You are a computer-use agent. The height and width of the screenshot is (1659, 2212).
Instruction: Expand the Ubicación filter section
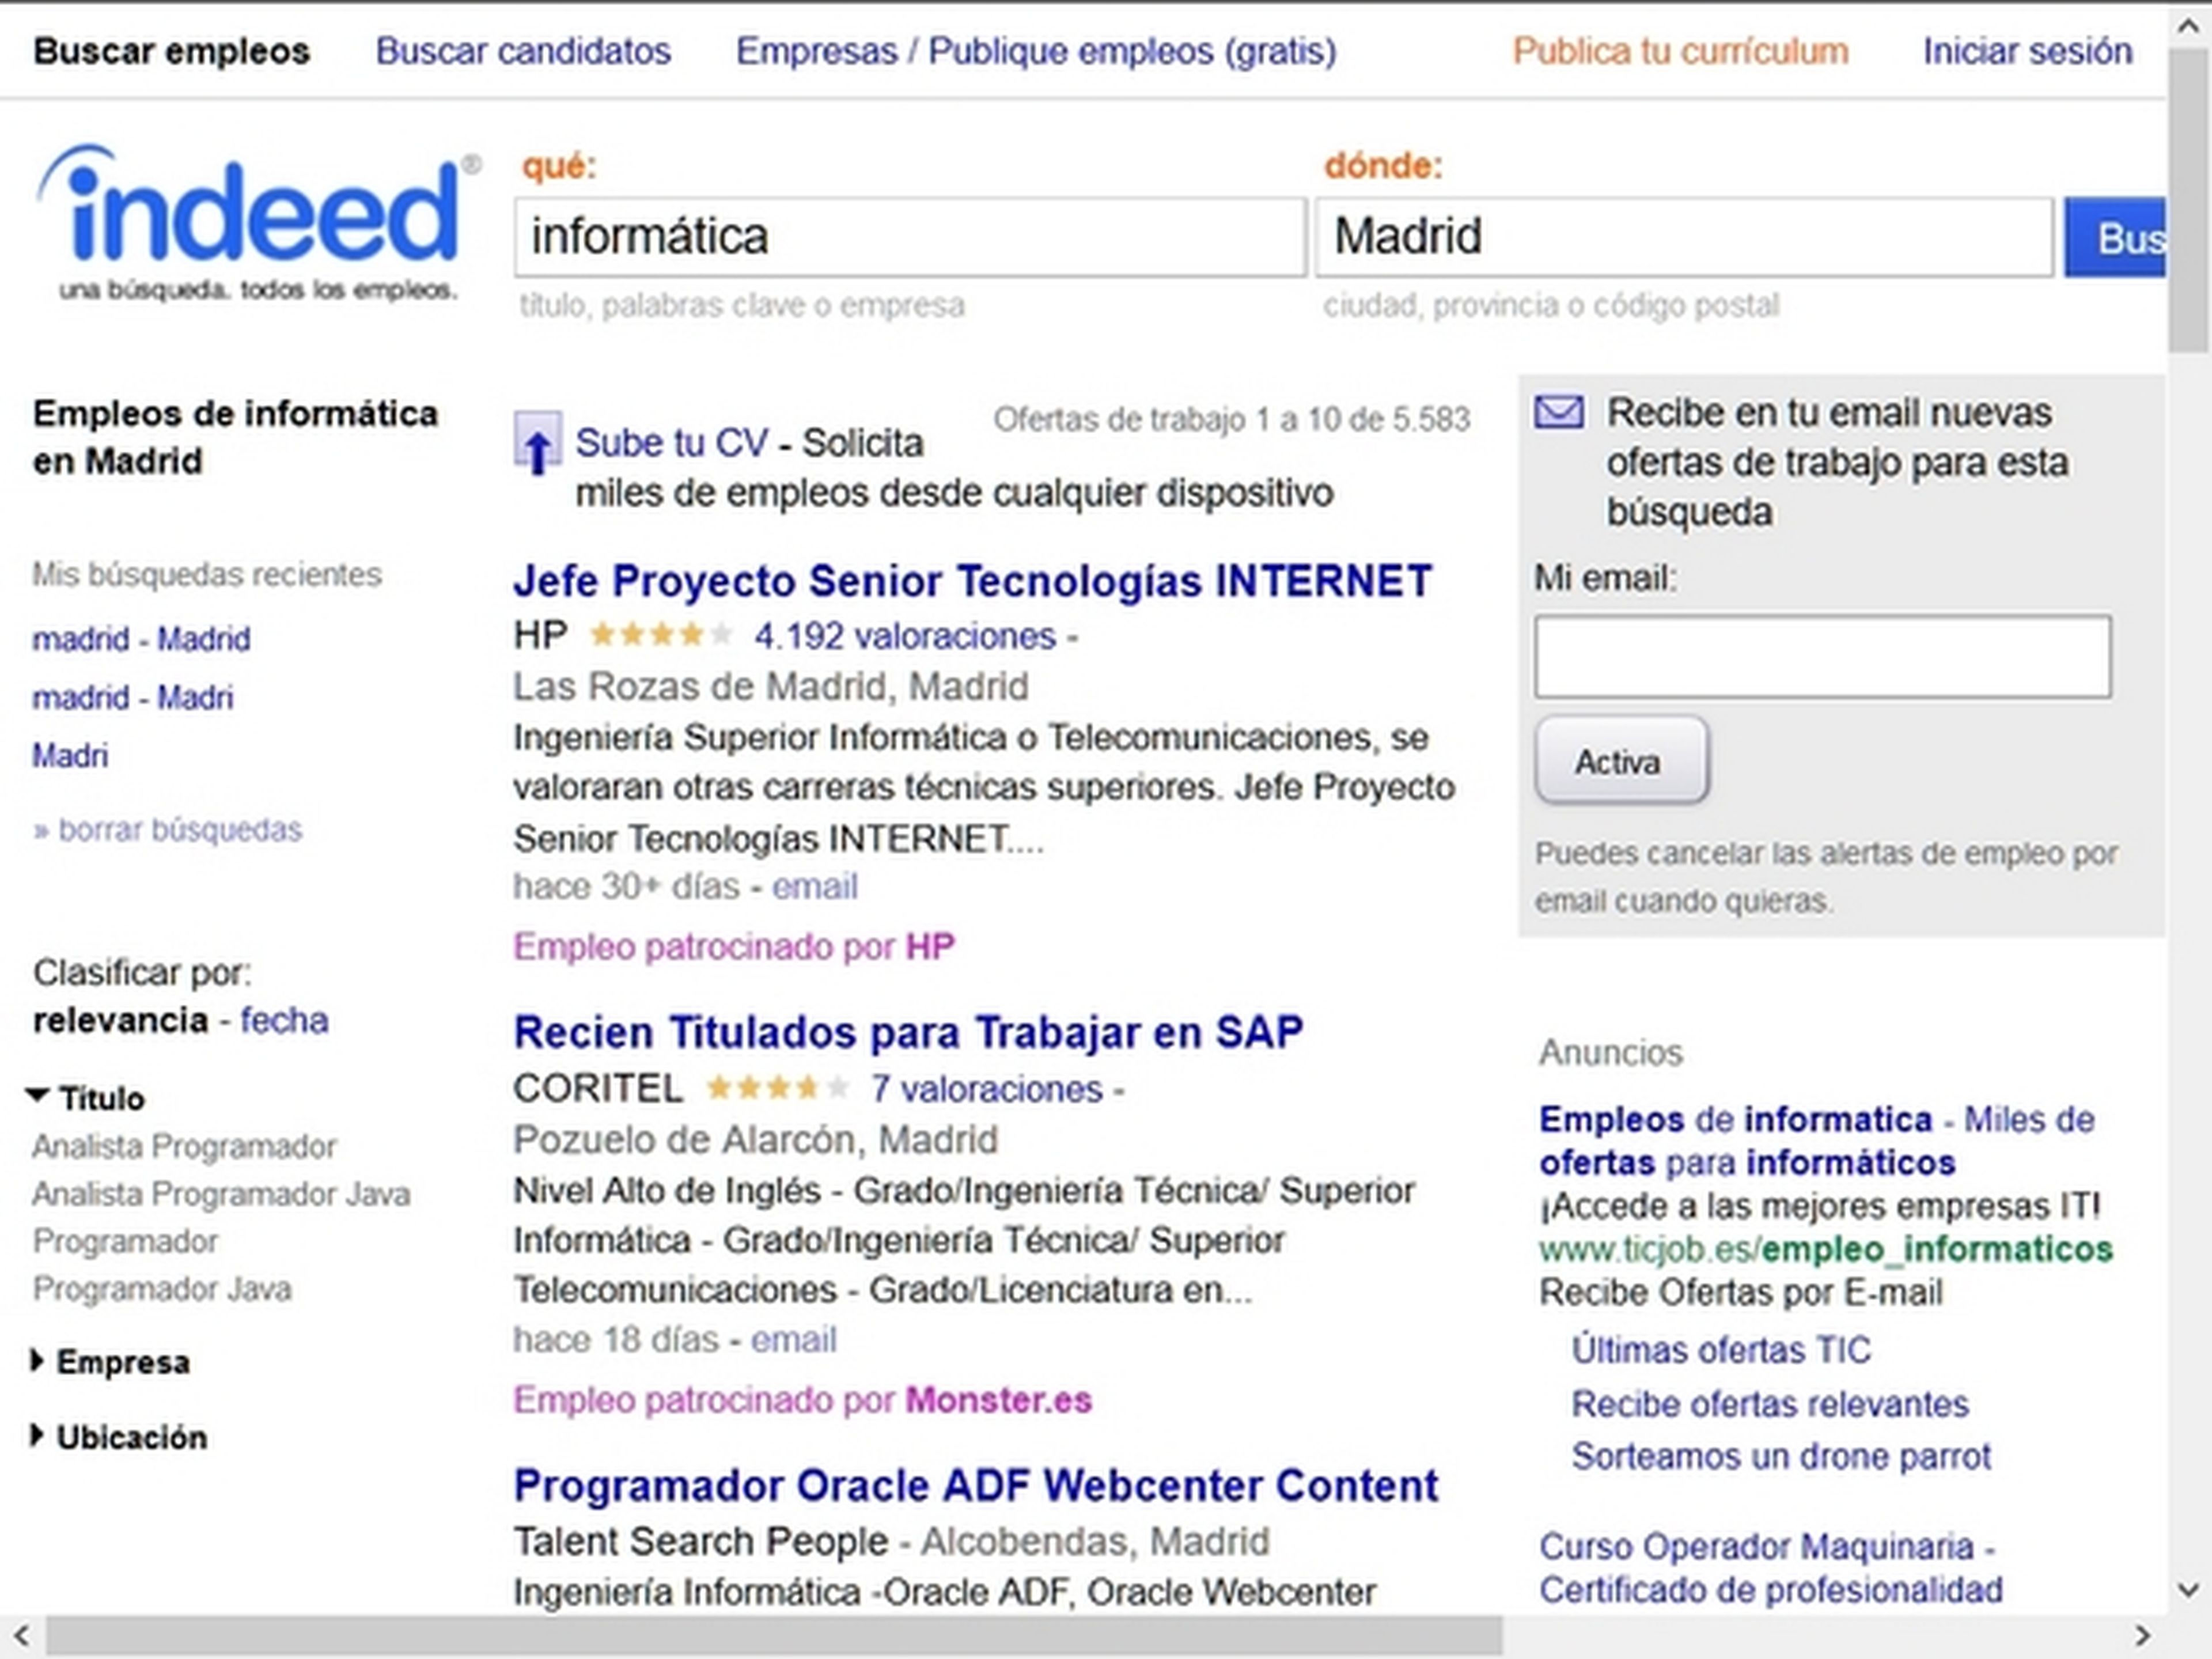(x=119, y=1437)
